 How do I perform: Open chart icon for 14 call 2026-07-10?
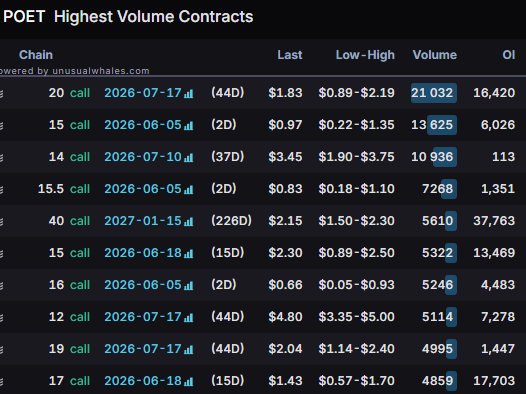tap(189, 158)
